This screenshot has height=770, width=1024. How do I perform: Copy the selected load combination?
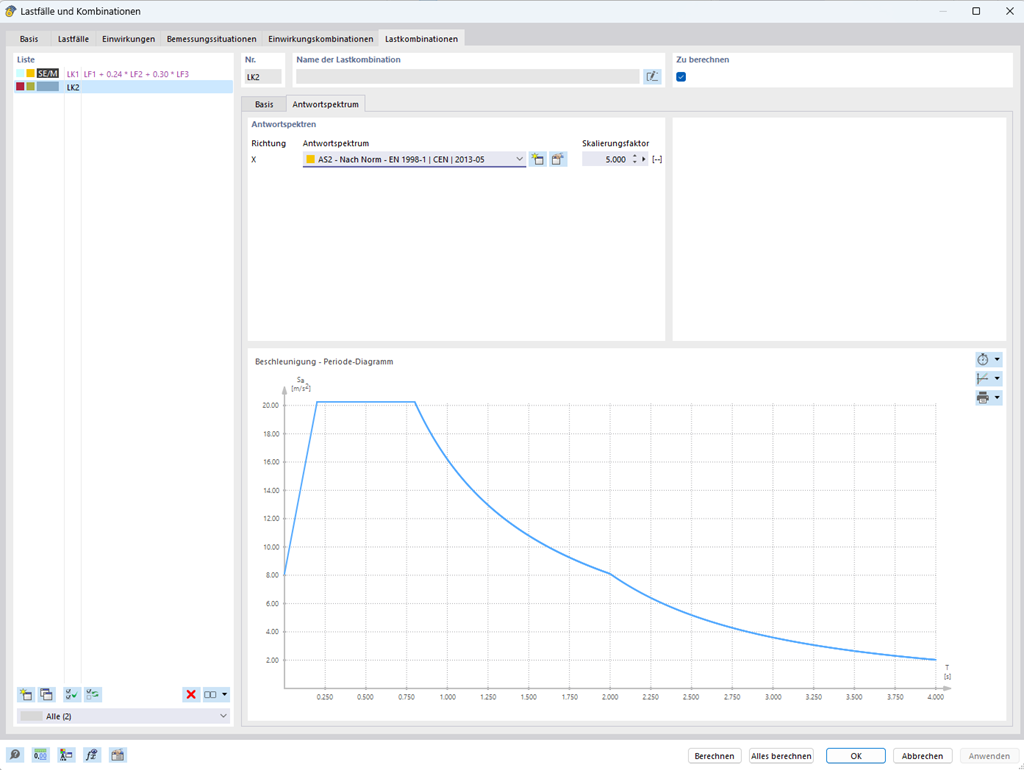[46, 694]
